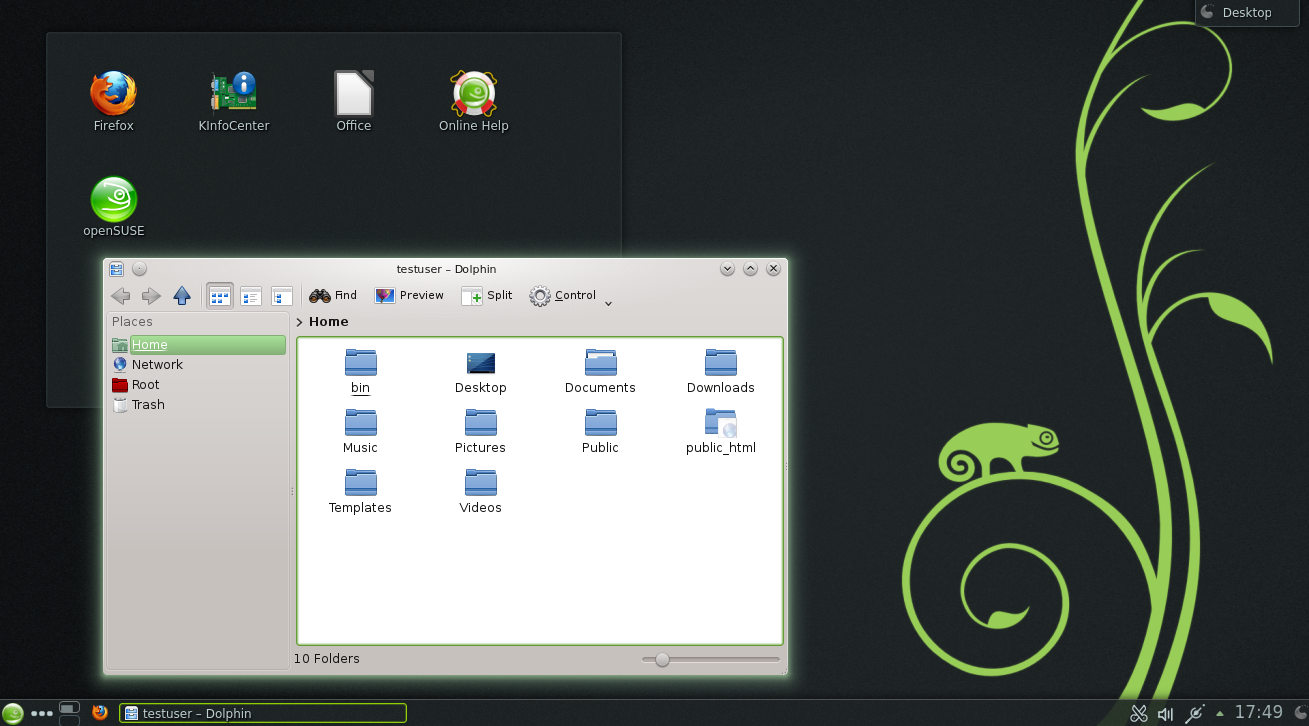Viewport: 1309px width, 726px height.
Task: Expand the toolbar overflow chevron after Control
Action: (x=608, y=302)
